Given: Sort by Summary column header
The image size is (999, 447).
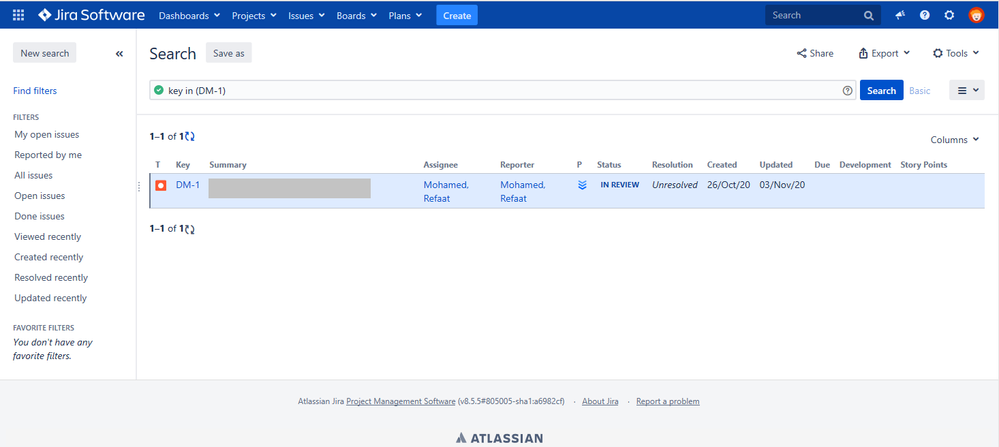Looking at the screenshot, I should [x=227, y=165].
